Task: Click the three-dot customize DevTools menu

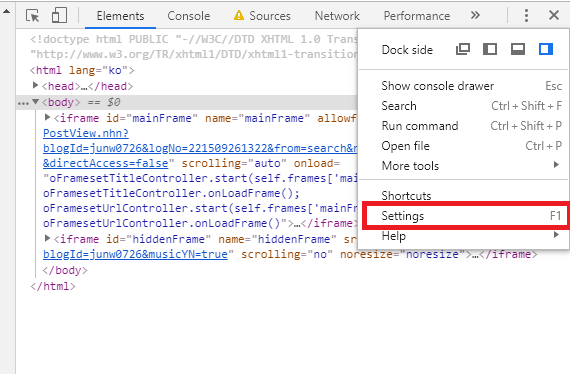Action: 526,15
